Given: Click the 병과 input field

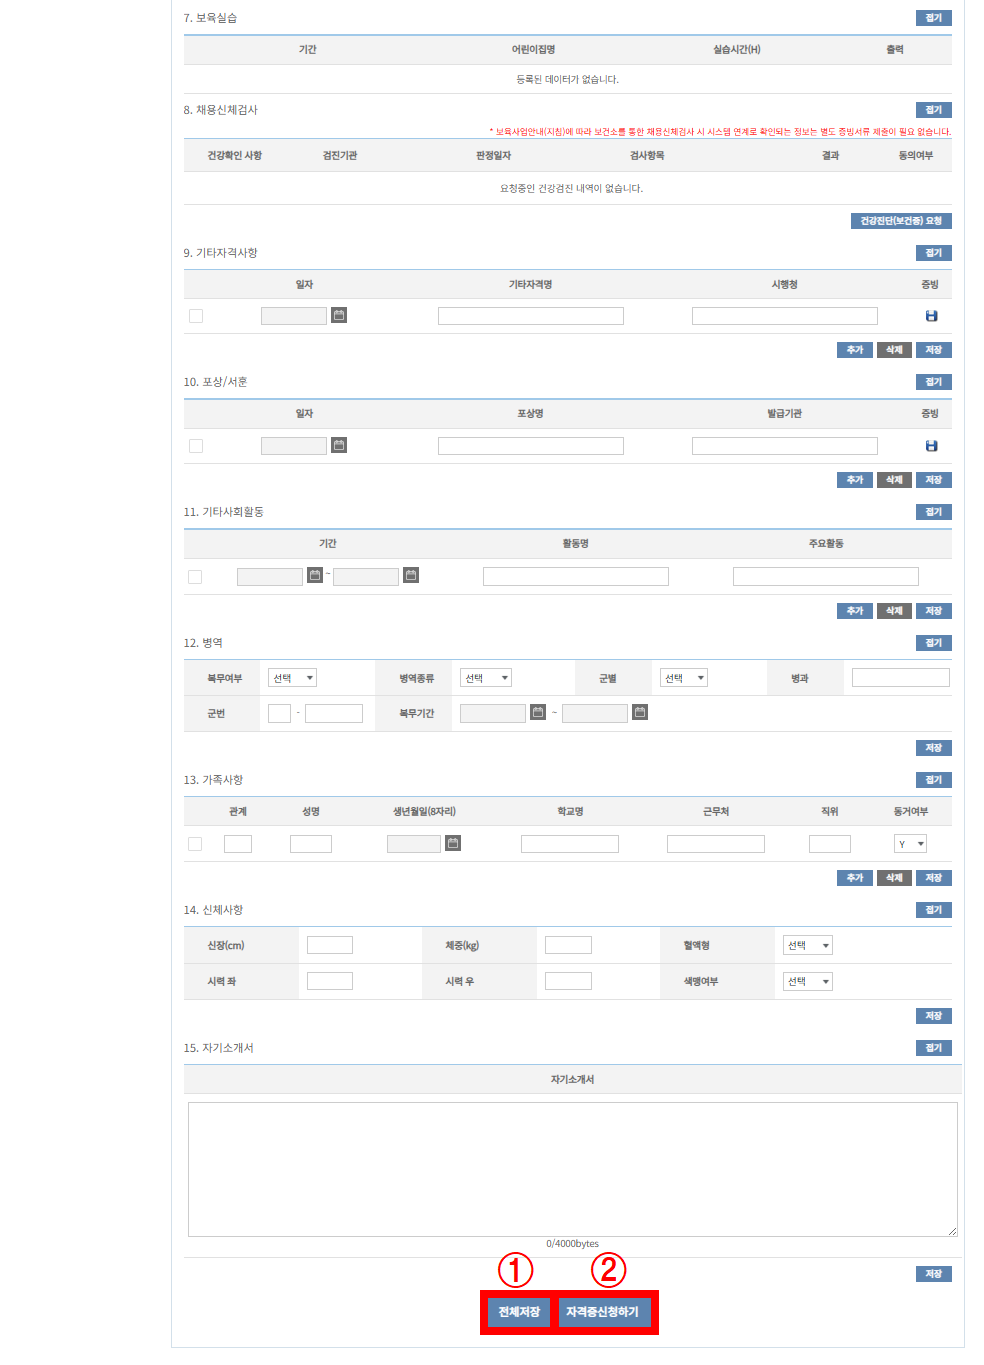Looking at the screenshot, I should click(901, 678).
